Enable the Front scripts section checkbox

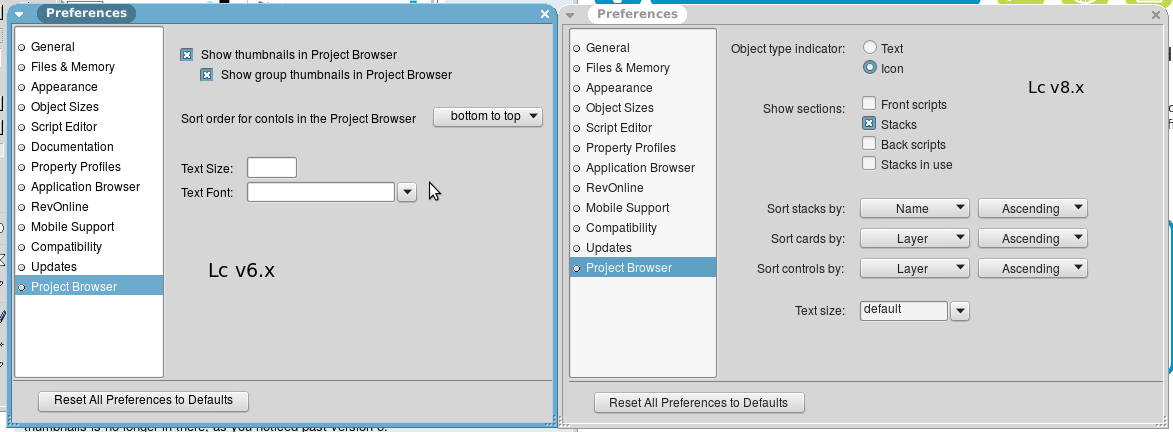(x=870, y=104)
